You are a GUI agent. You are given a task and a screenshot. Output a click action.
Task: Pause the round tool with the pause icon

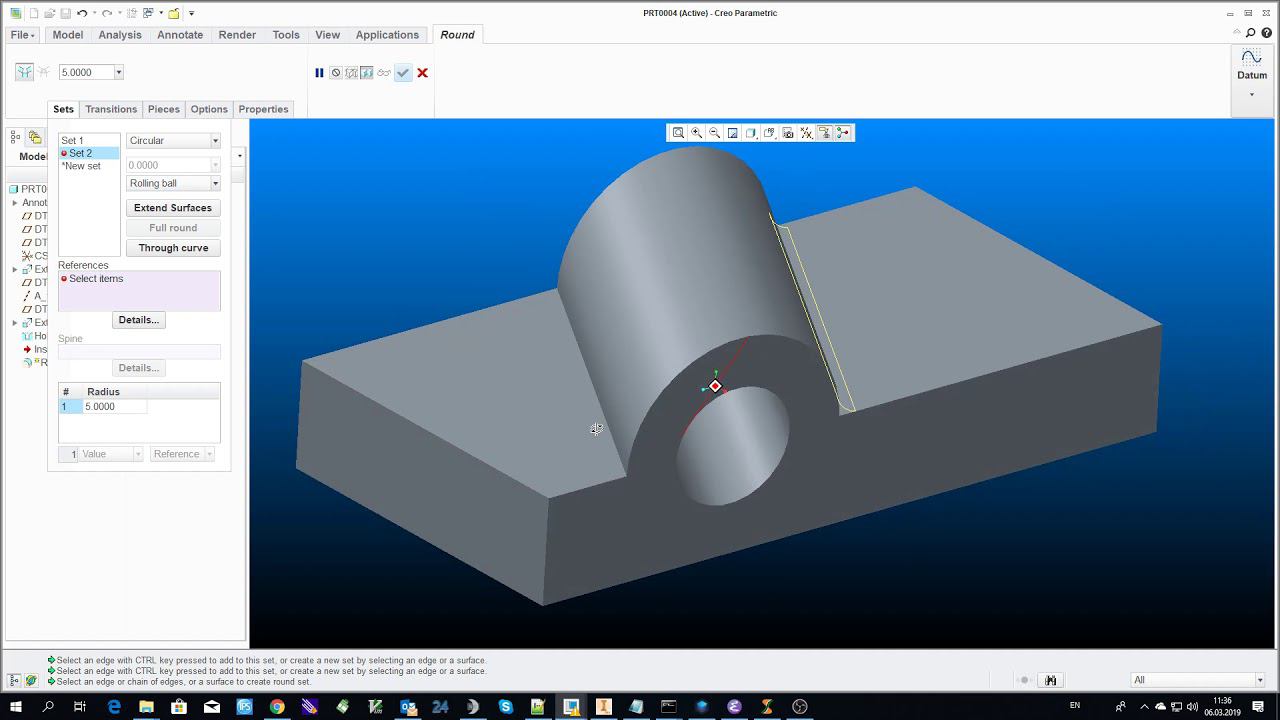point(319,73)
